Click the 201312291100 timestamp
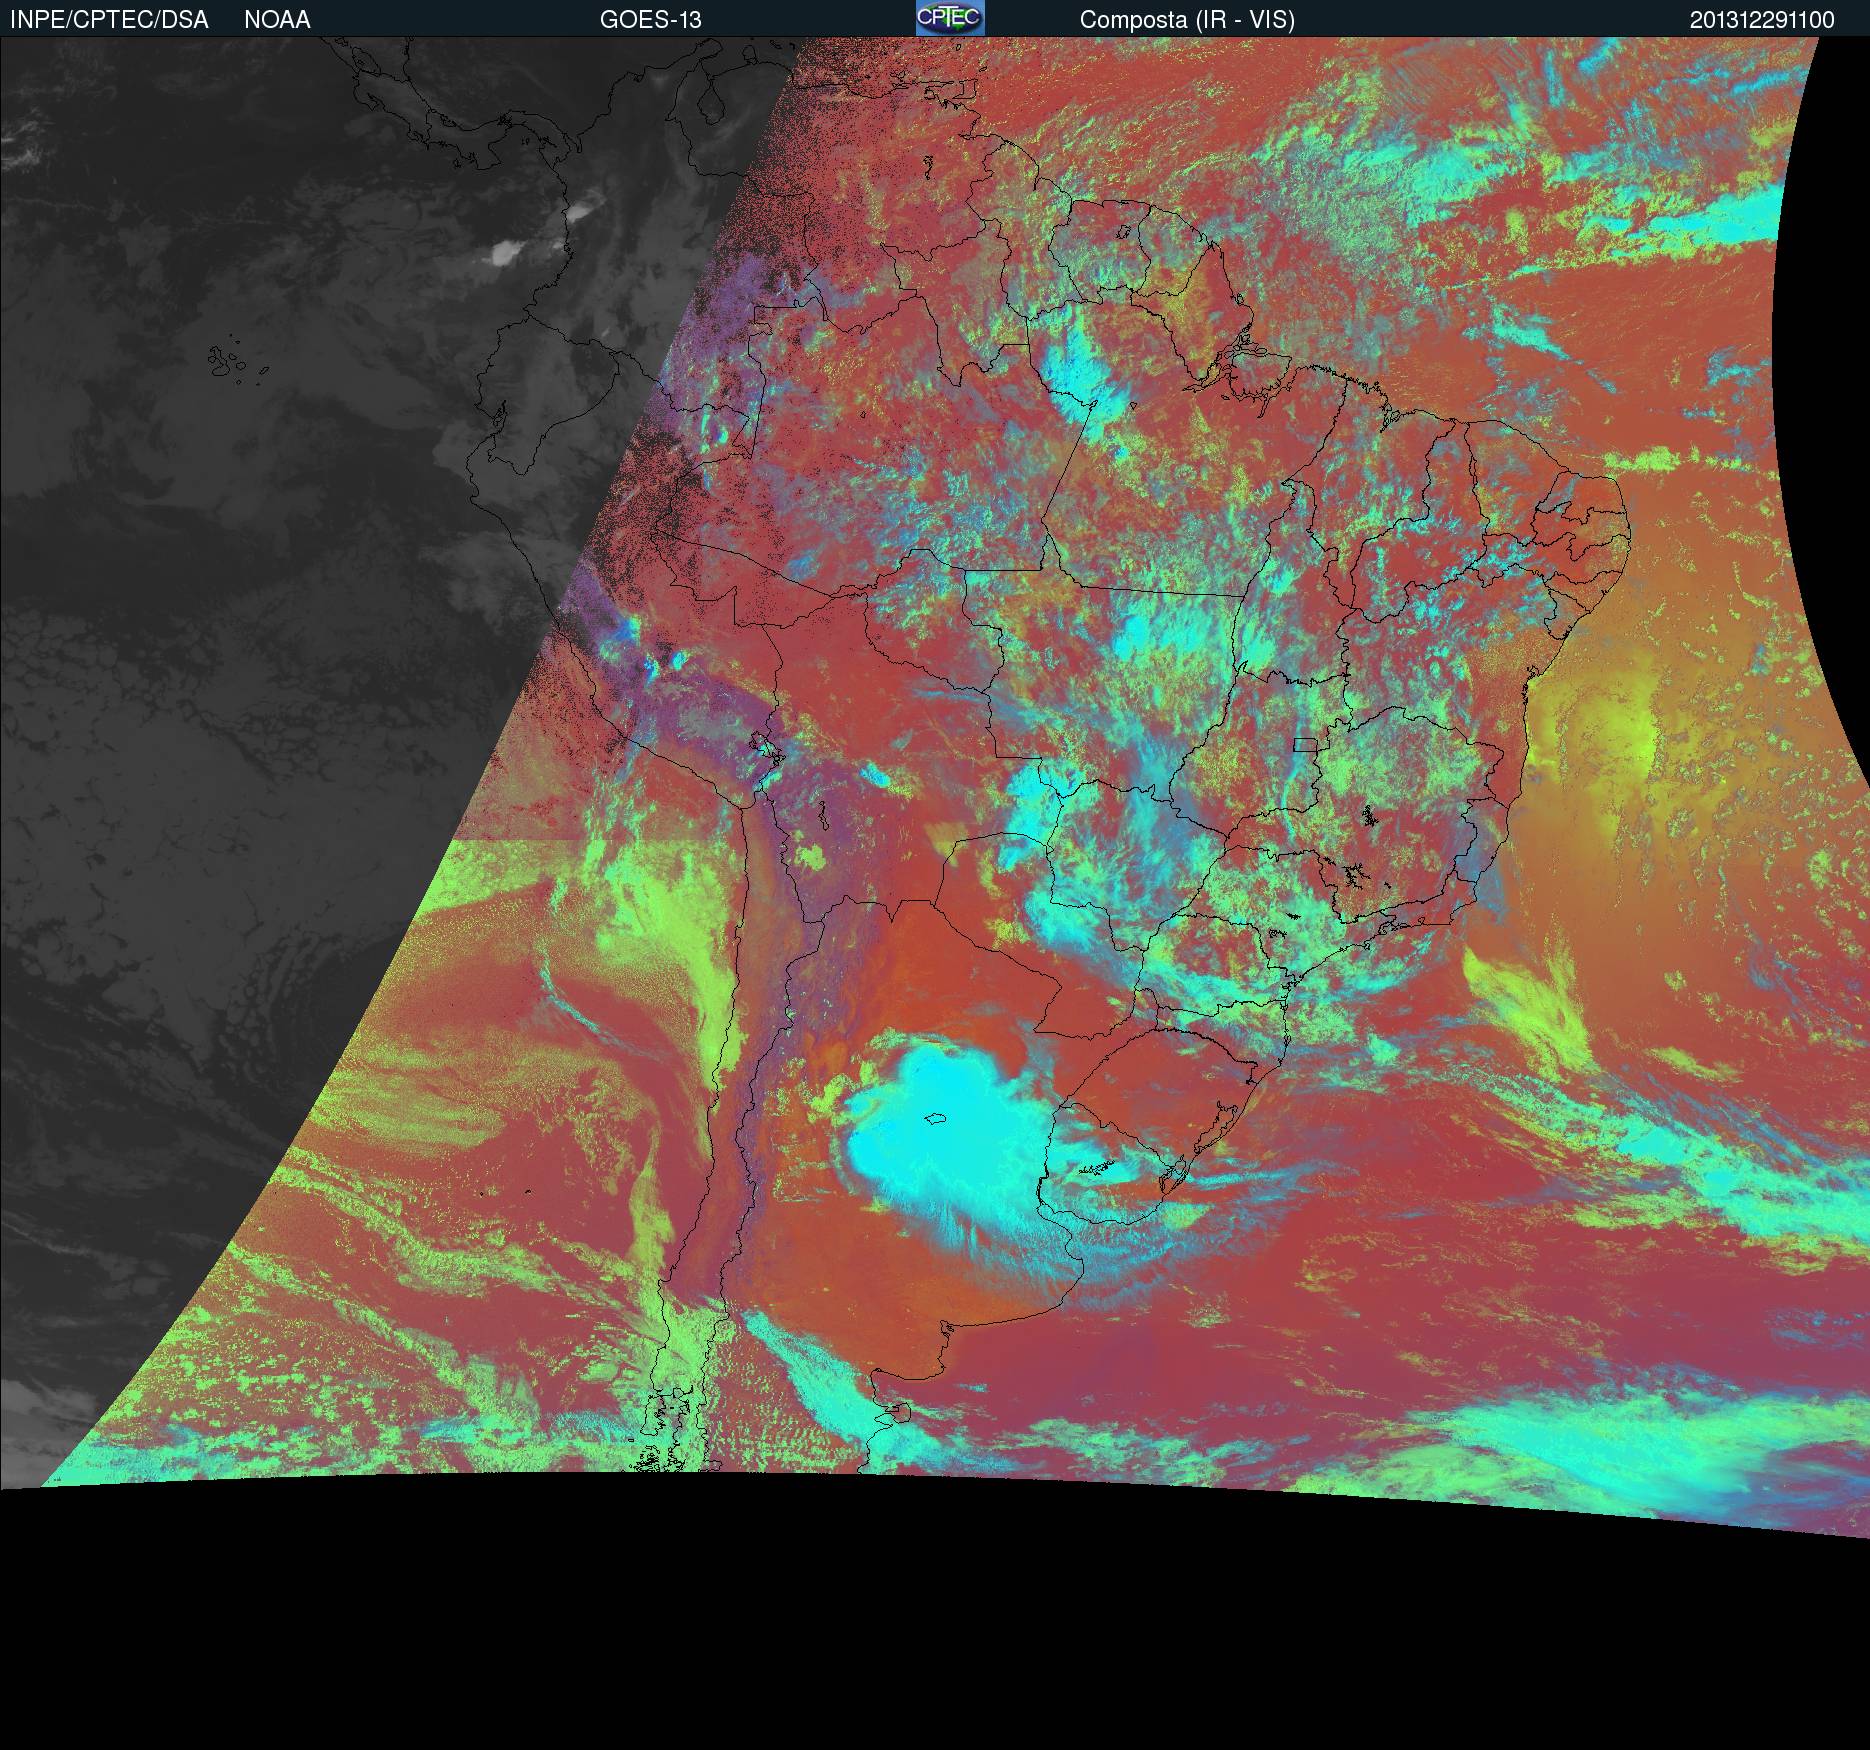The width and height of the screenshot is (1870, 1750). (1762, 20)
